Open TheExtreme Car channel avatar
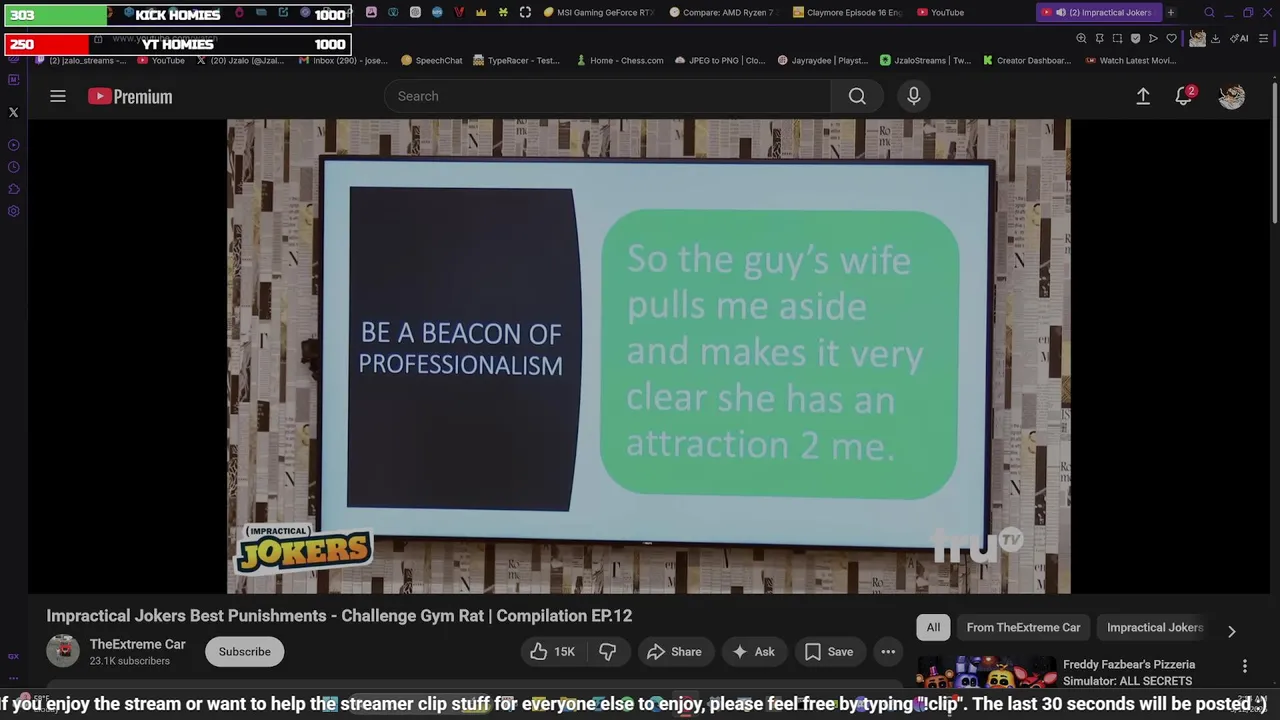Screen dimensions: 1280x720 point(63,651)
